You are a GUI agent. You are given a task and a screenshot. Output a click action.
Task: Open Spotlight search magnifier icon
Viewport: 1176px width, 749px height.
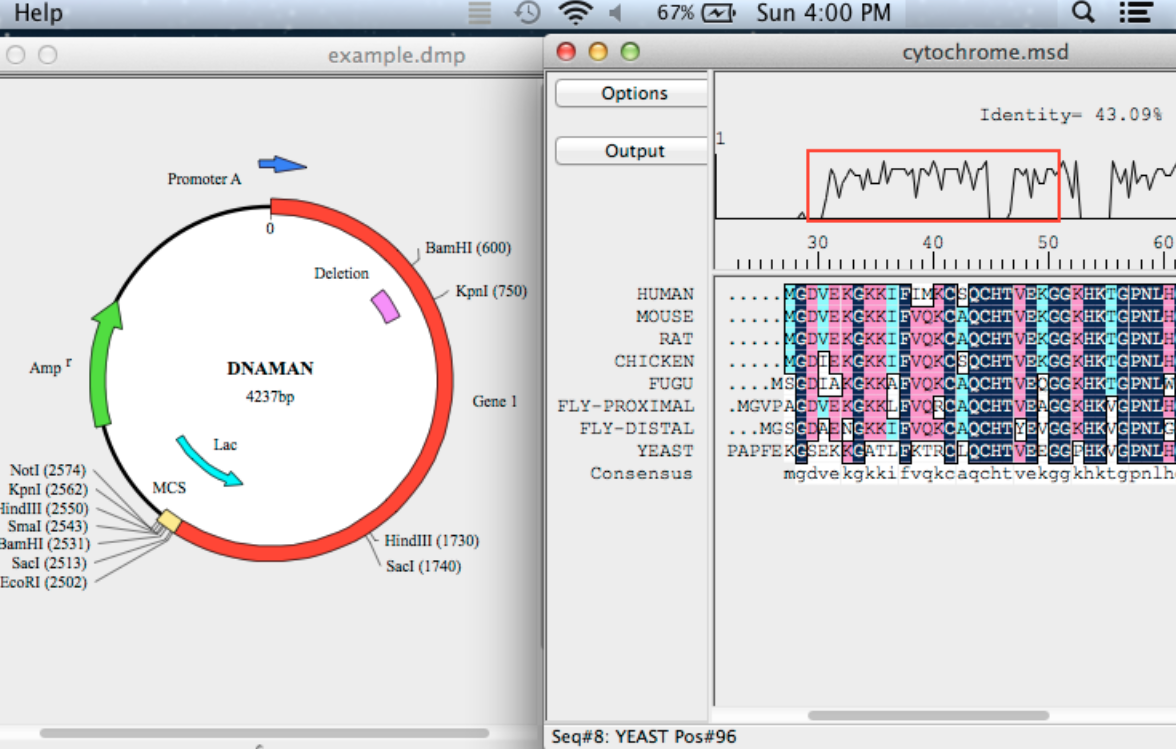coord(1082,12)
